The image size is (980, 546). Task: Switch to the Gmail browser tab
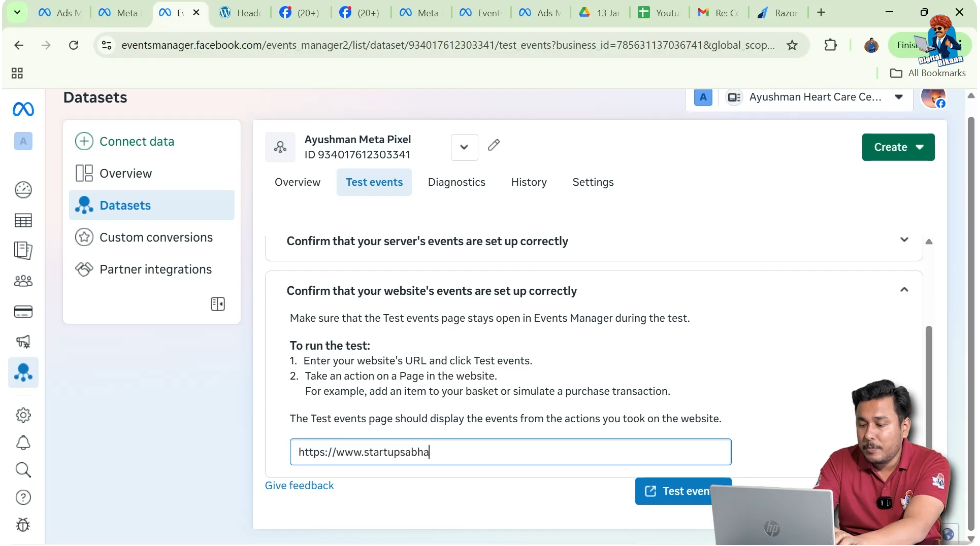click(719, 12)
